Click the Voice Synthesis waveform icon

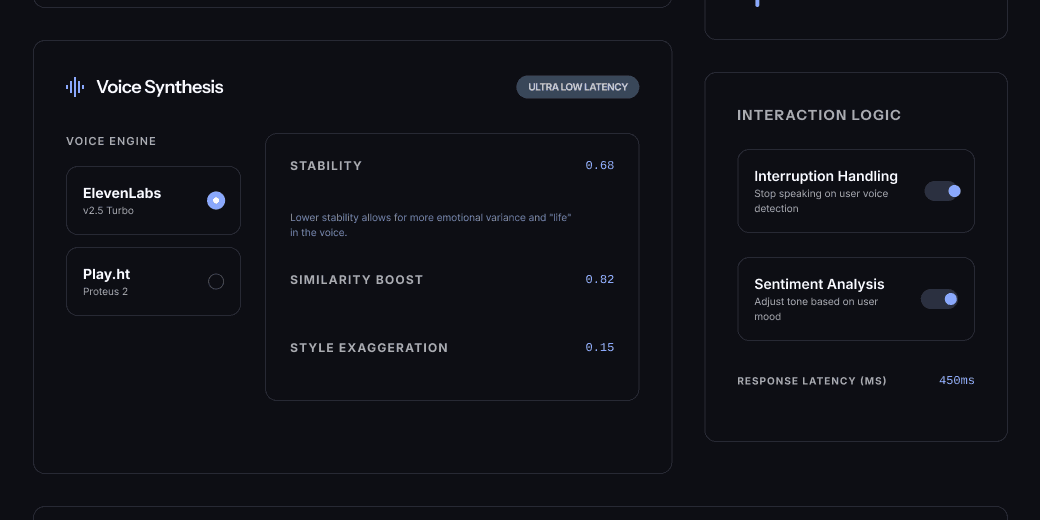(75, 87)
